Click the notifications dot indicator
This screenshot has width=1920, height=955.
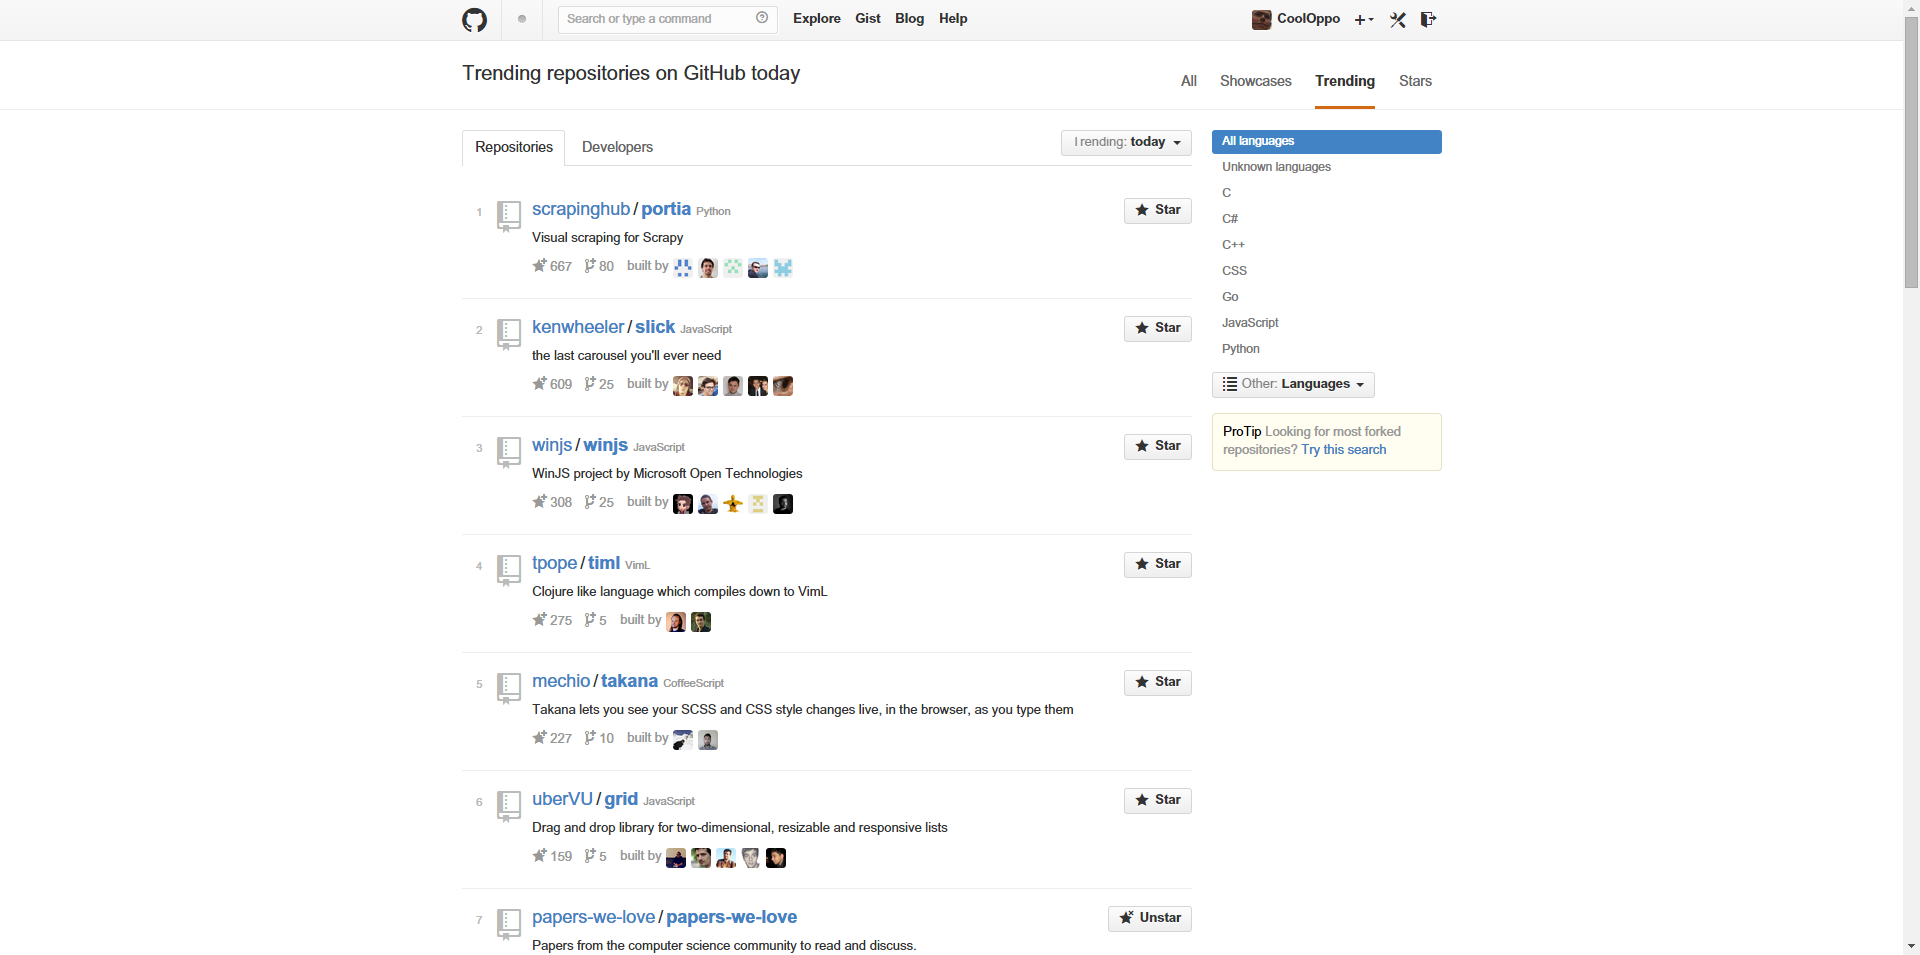click(x=522, y=19)
